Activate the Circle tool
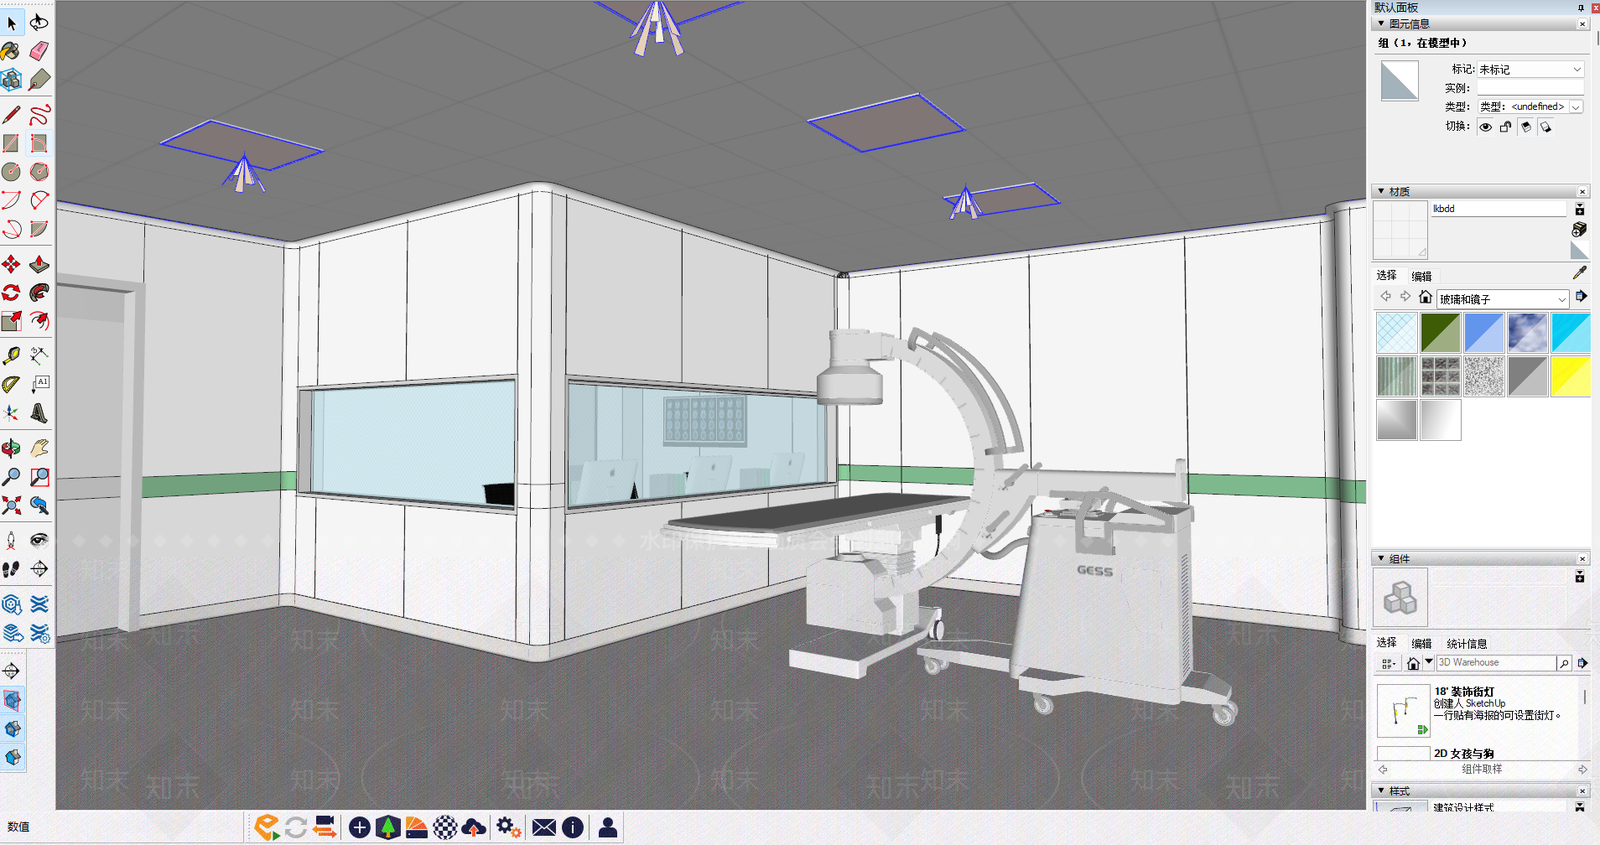The height and width of the screenshot is (845, 1600). click(x=11, y=172)
